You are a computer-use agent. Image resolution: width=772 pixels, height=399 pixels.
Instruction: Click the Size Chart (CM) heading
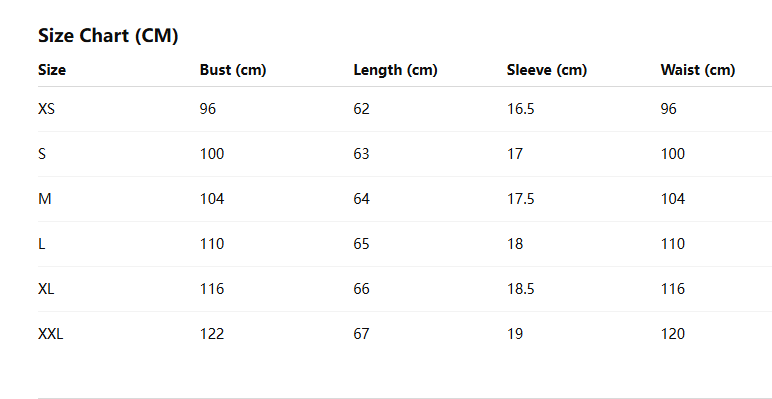pyautogui.click(x=108, y=36)
